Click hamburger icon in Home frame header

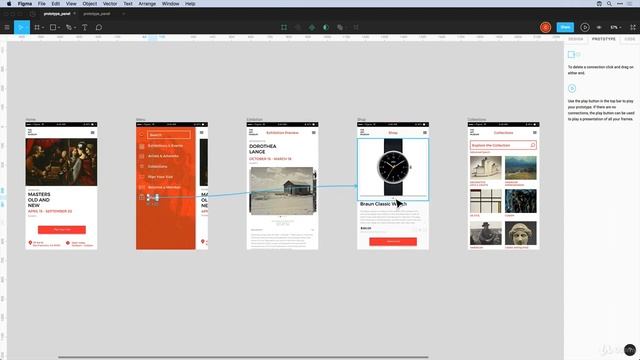pyautogui.click(x=92, y=133)
